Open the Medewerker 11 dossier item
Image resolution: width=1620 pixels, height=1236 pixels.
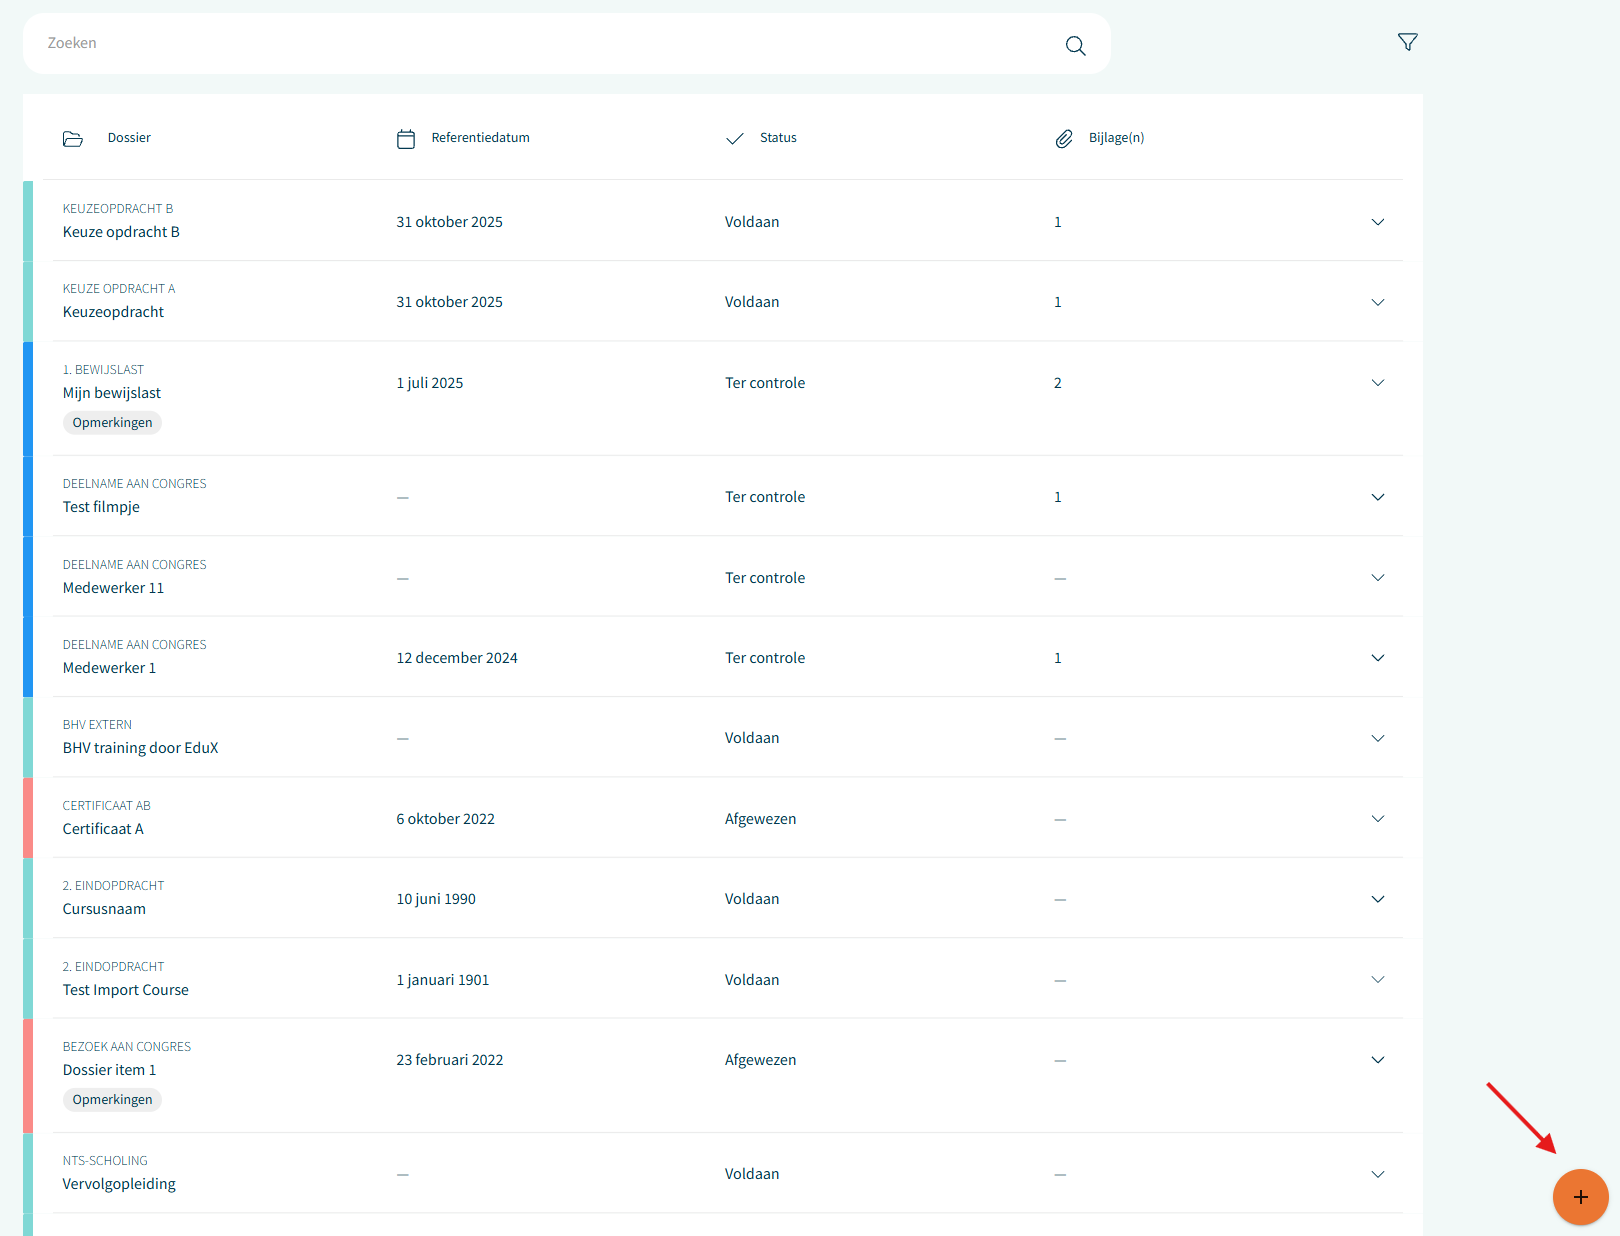(113, 588)
